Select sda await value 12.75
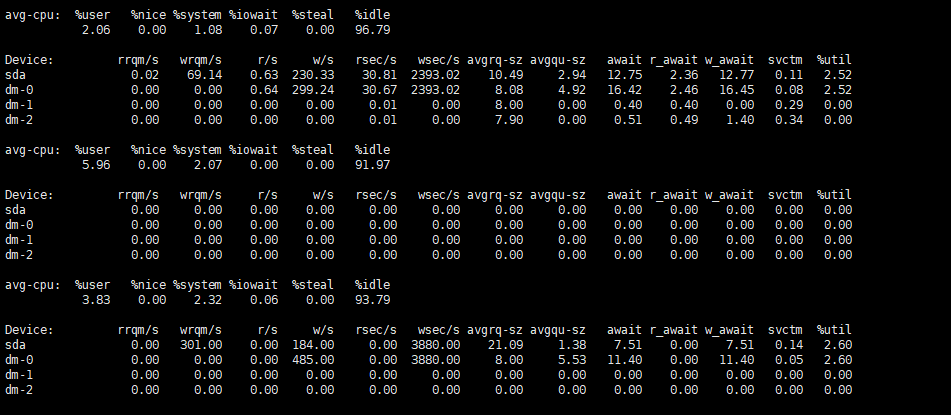The width and height of the screenshot is (951, 415). [624, 75]
